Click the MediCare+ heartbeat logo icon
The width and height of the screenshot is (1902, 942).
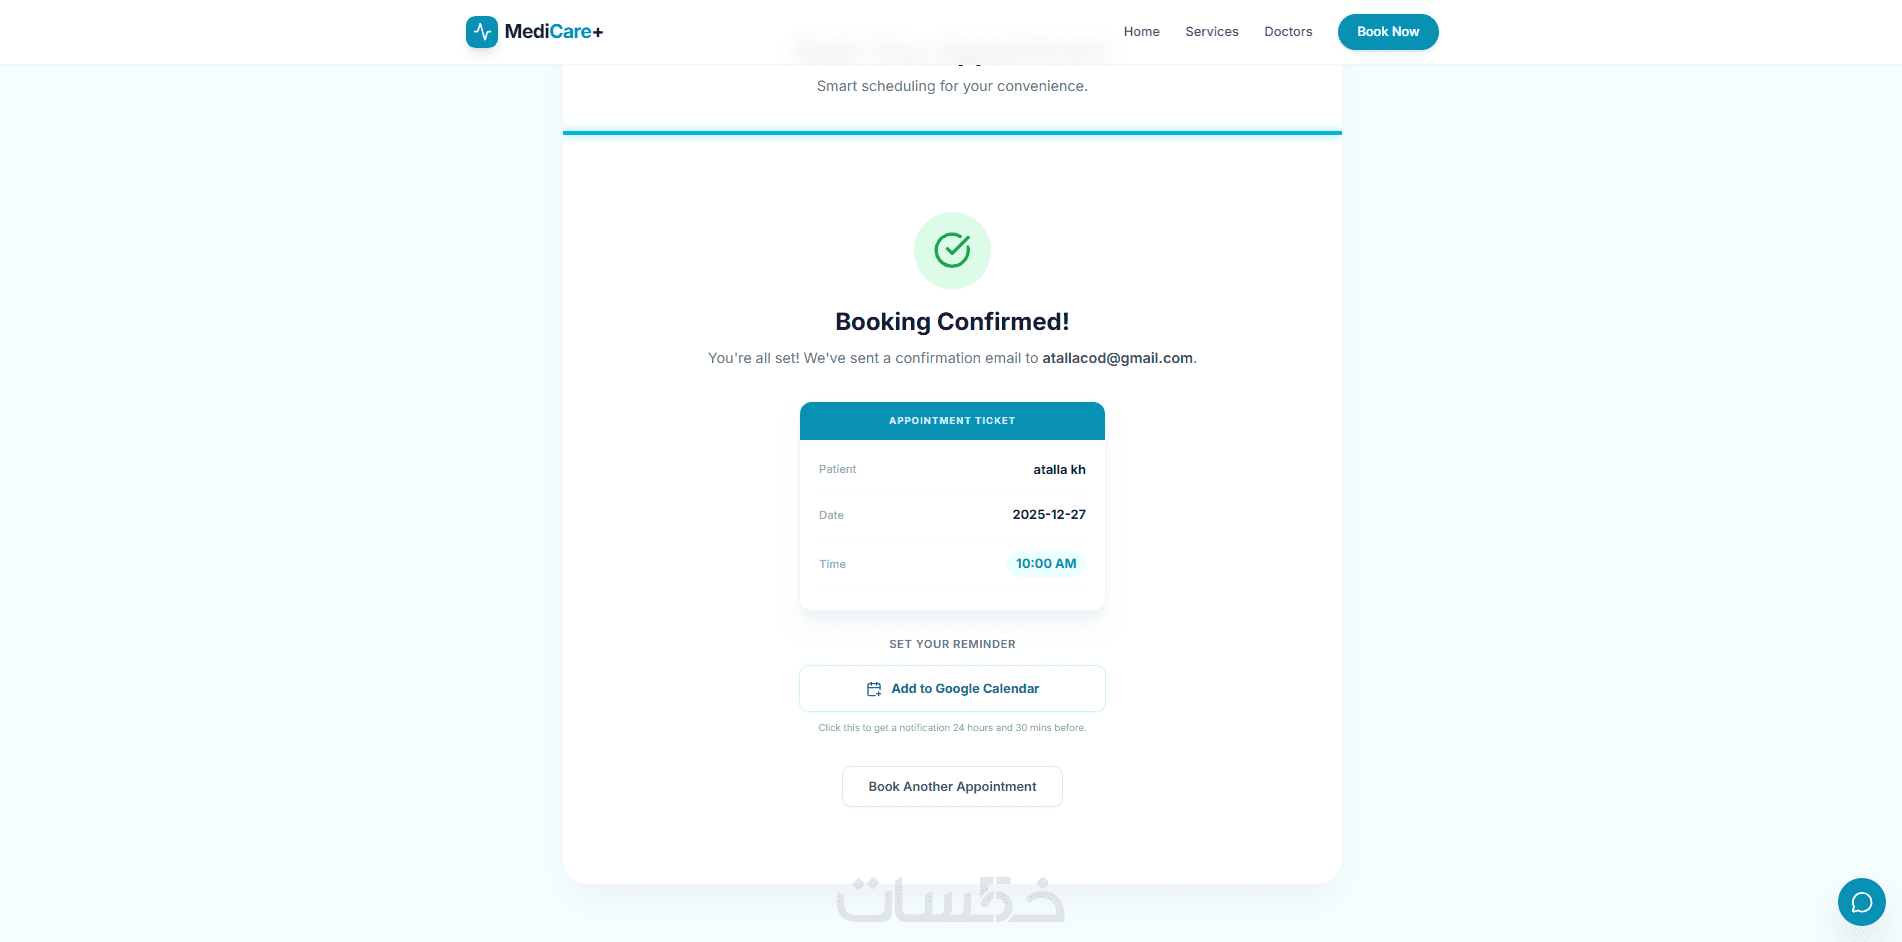pos(481,32)
